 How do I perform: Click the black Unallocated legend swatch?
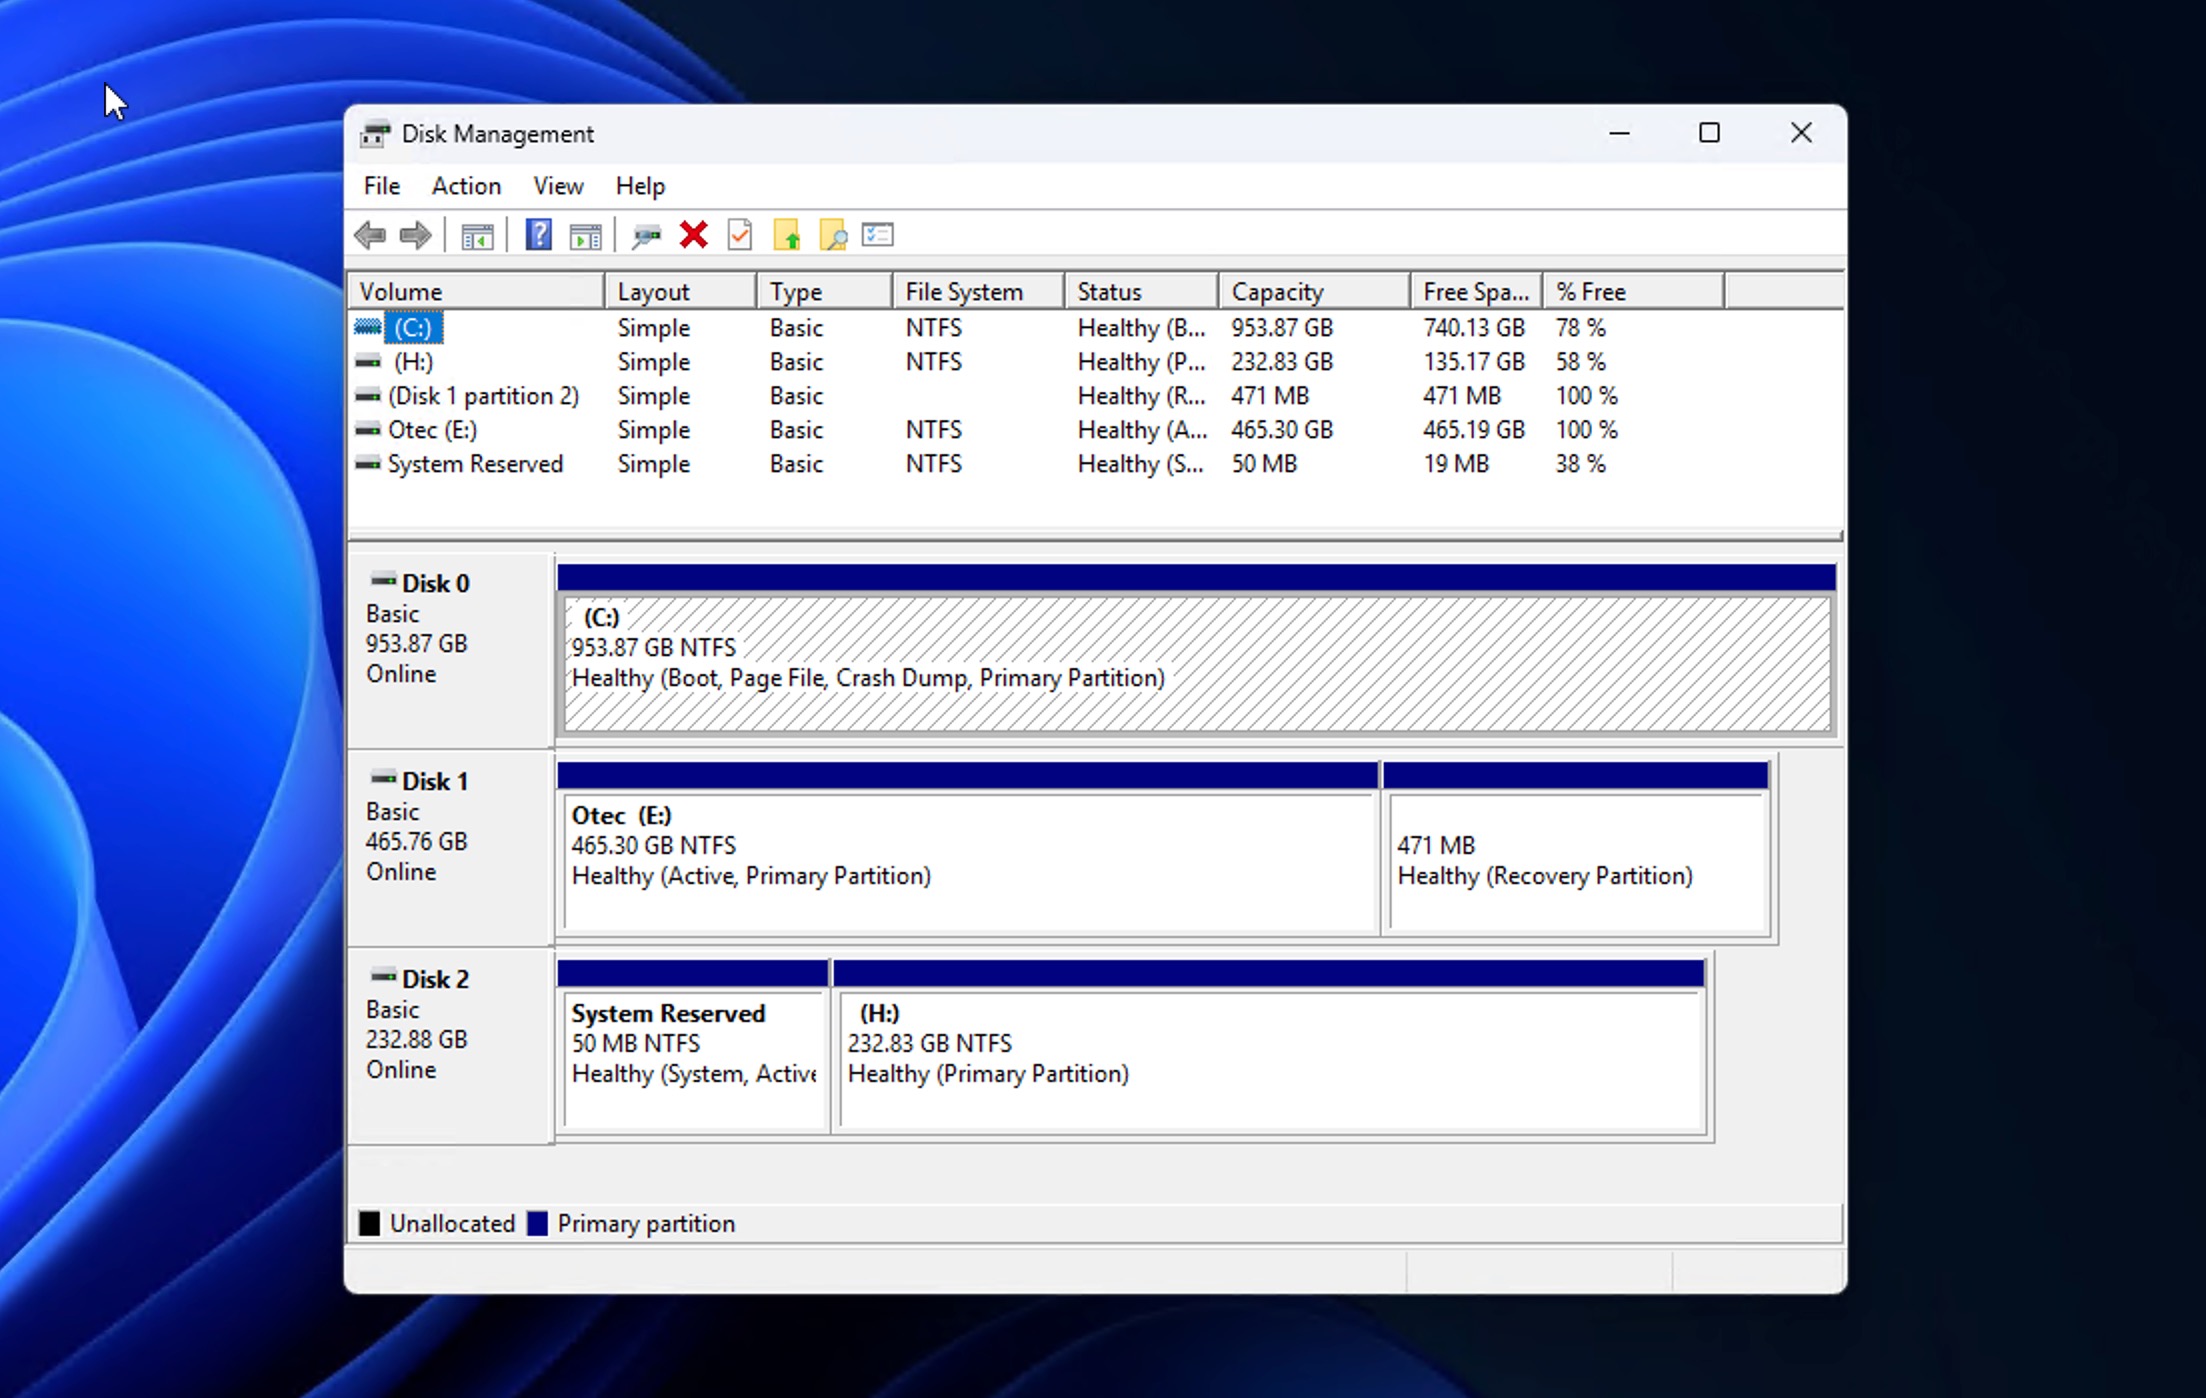tap(370, 1224)
